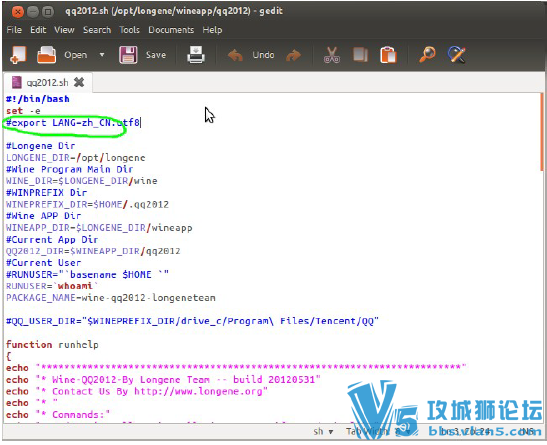Image resolution: width=547 pixels, height=445 pixels.
Task: Maximize the gedit window
Action: pos(48,12)
